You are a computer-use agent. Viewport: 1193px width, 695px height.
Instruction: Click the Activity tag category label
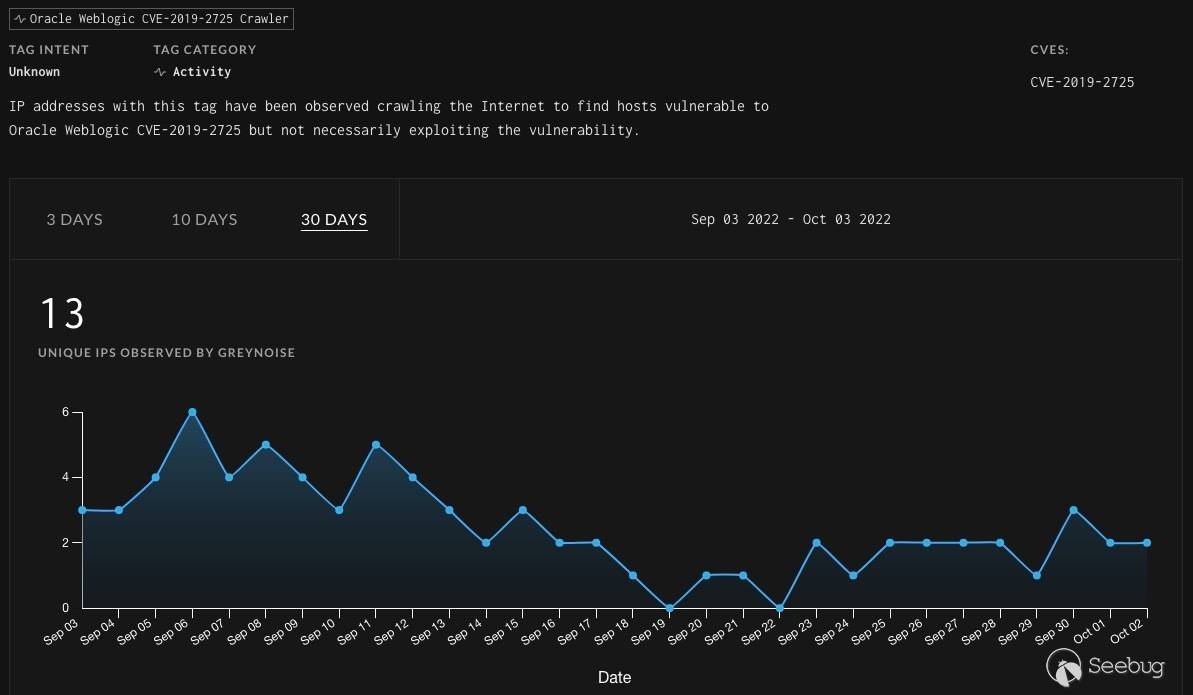(x=202, y=72)
